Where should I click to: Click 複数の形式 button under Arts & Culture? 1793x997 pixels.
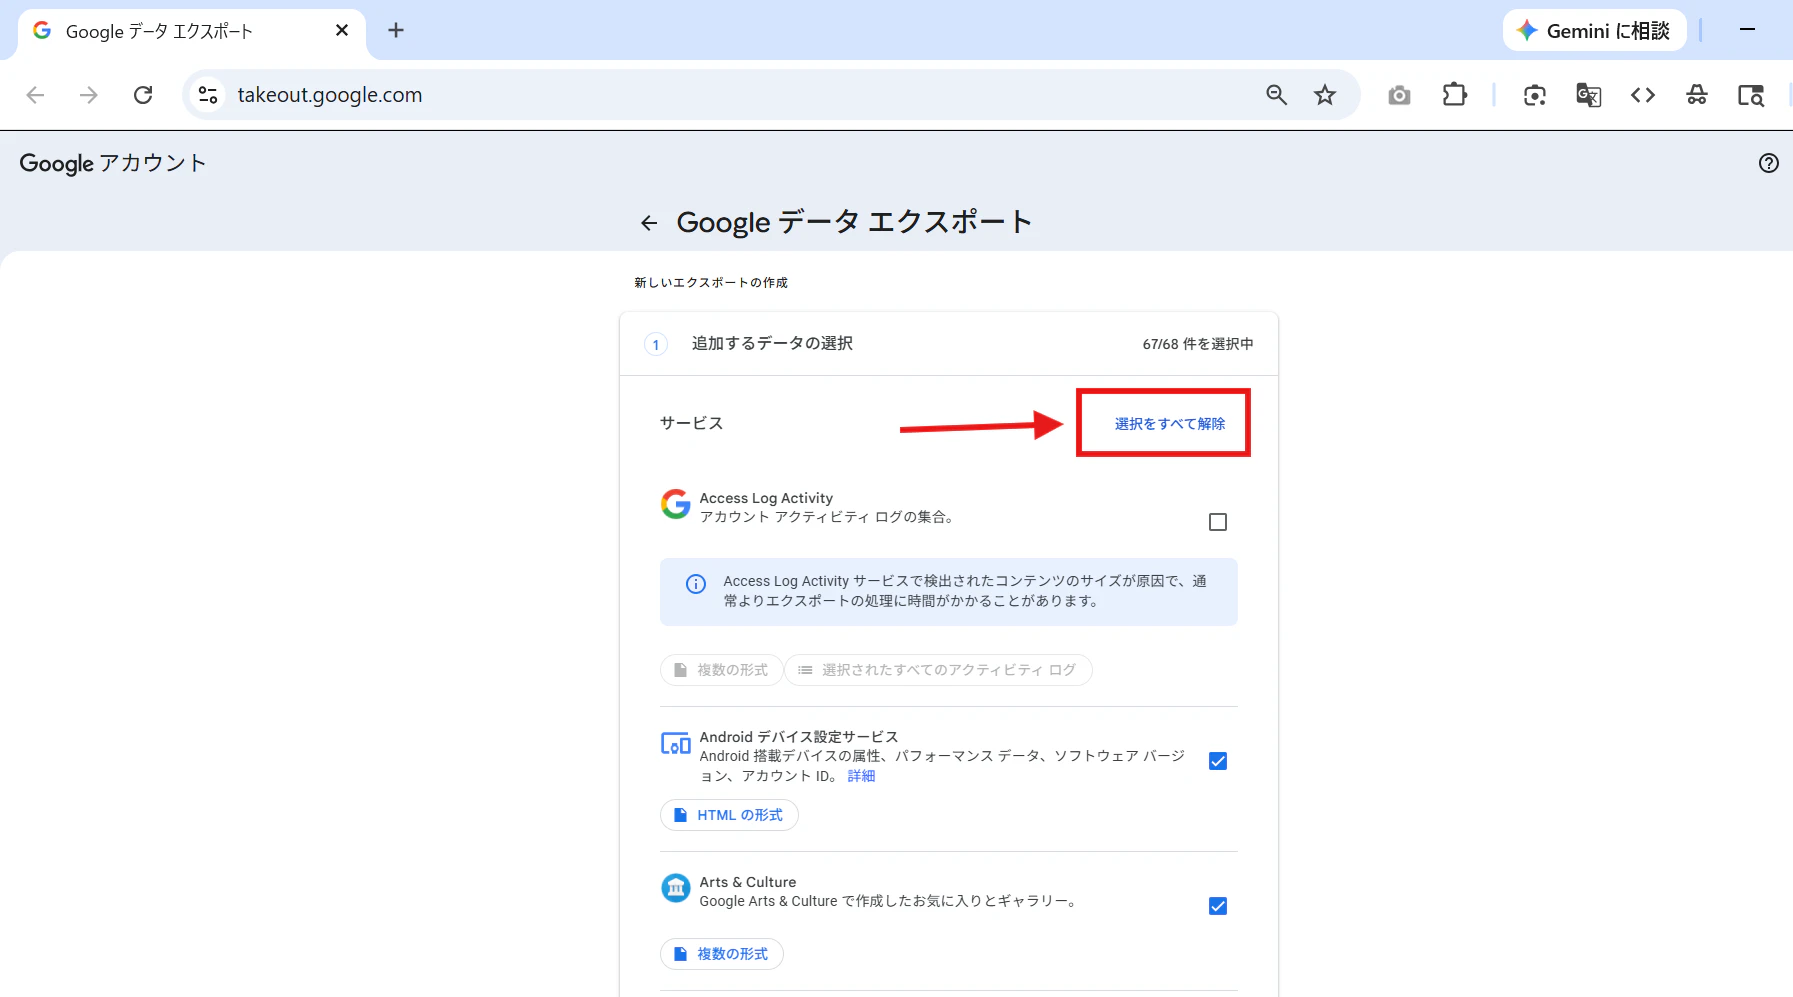[722, 954]
